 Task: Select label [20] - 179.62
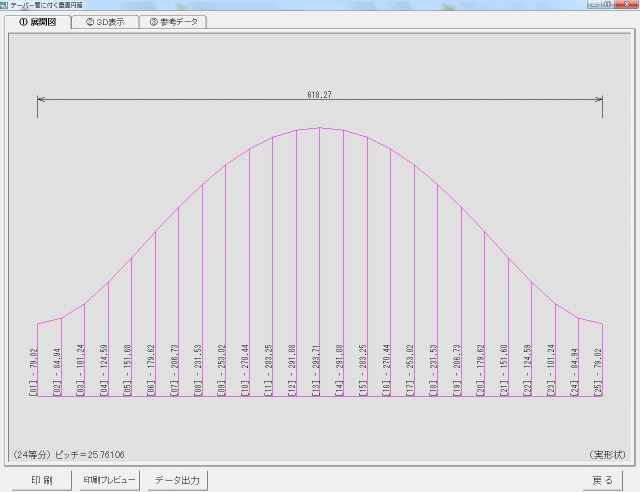[480, 370]
